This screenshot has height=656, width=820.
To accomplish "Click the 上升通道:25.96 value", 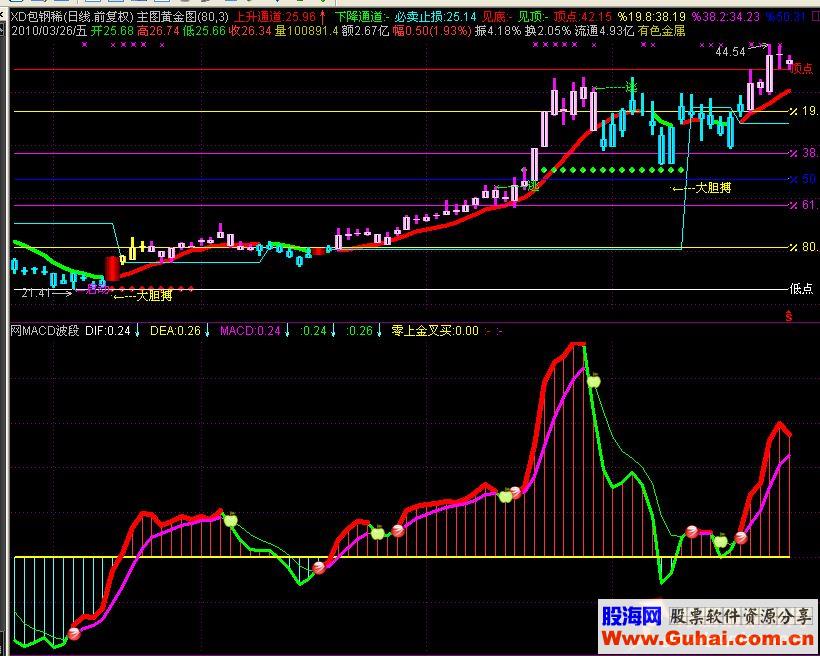I will click(275, 17).
